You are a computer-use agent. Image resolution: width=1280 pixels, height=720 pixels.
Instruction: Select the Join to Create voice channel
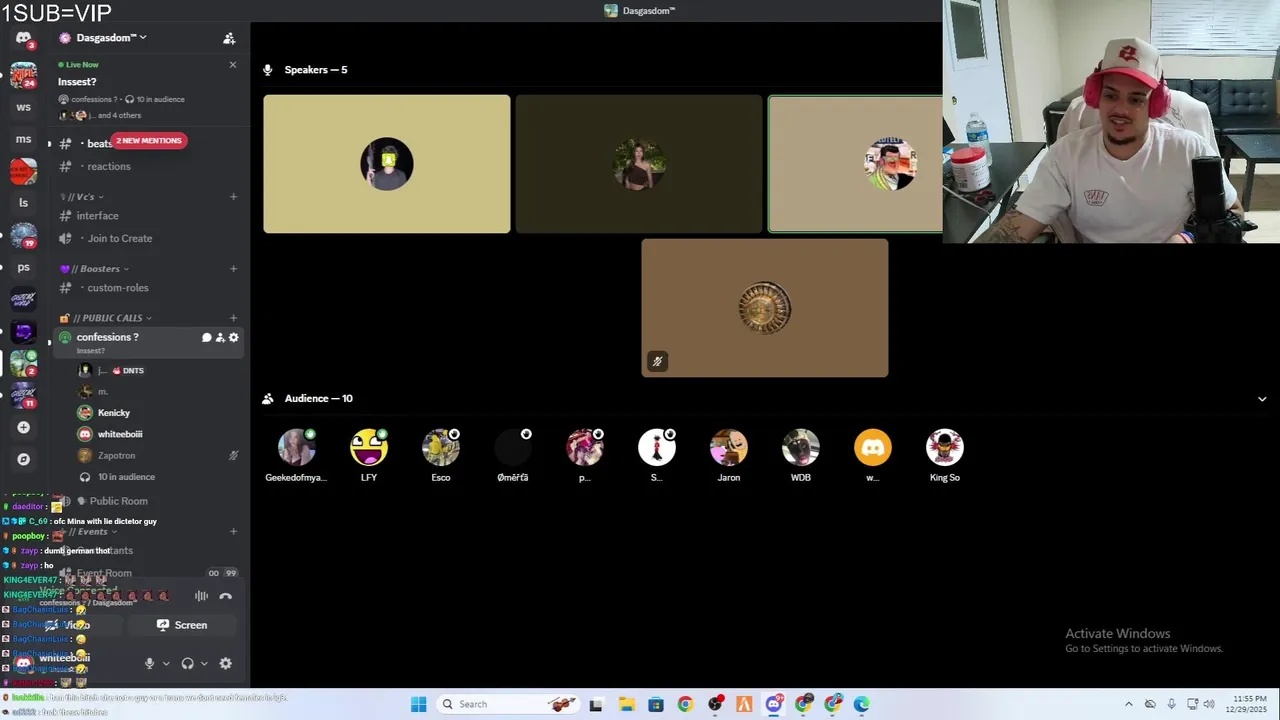point(147,238)
